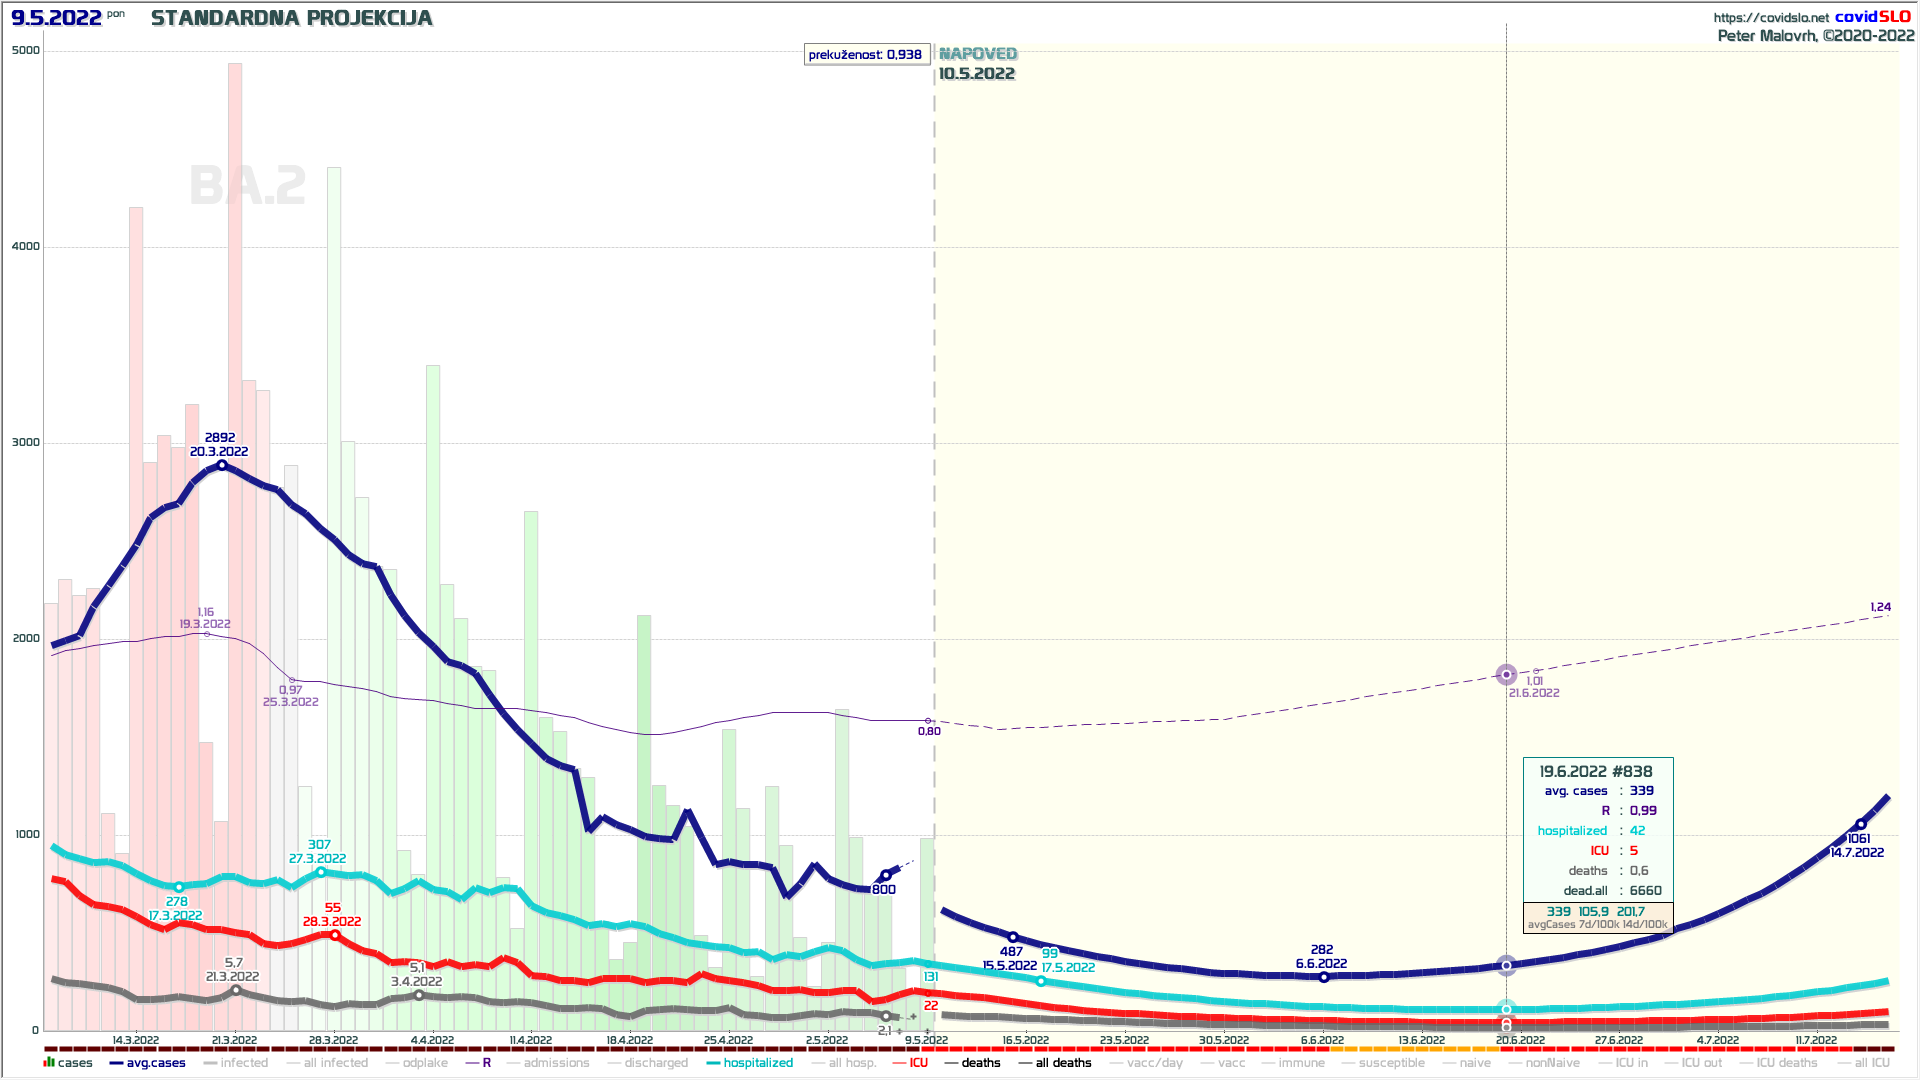Click the prekuženost 0,938 box
This screenshot has width=1920, height=1080.
[866, 55]
